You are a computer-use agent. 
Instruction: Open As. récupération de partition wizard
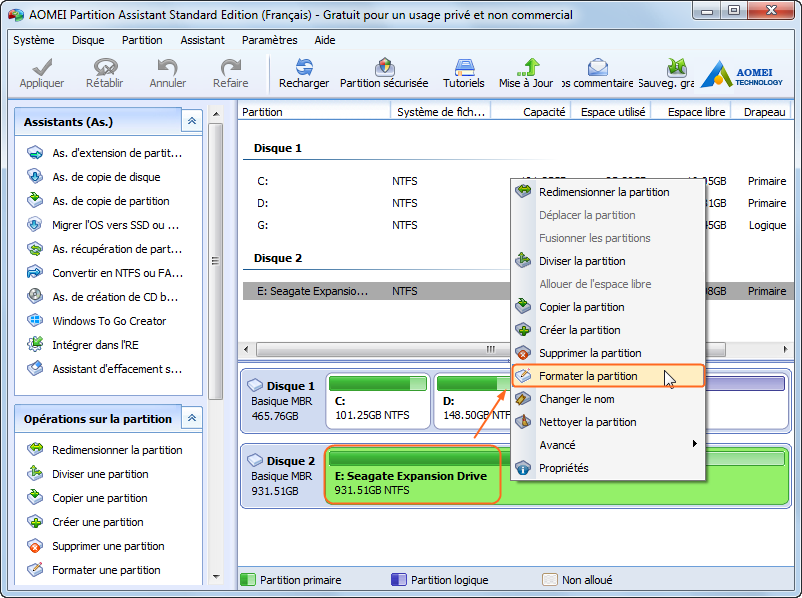(105, 249)
